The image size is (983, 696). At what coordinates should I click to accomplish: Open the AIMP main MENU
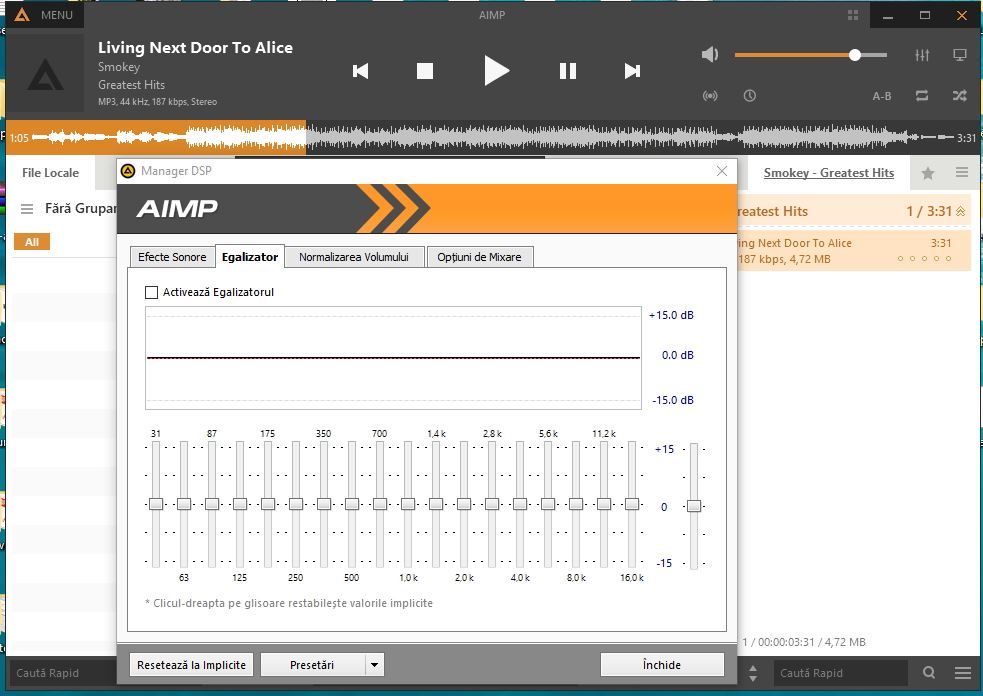point(44,15)
